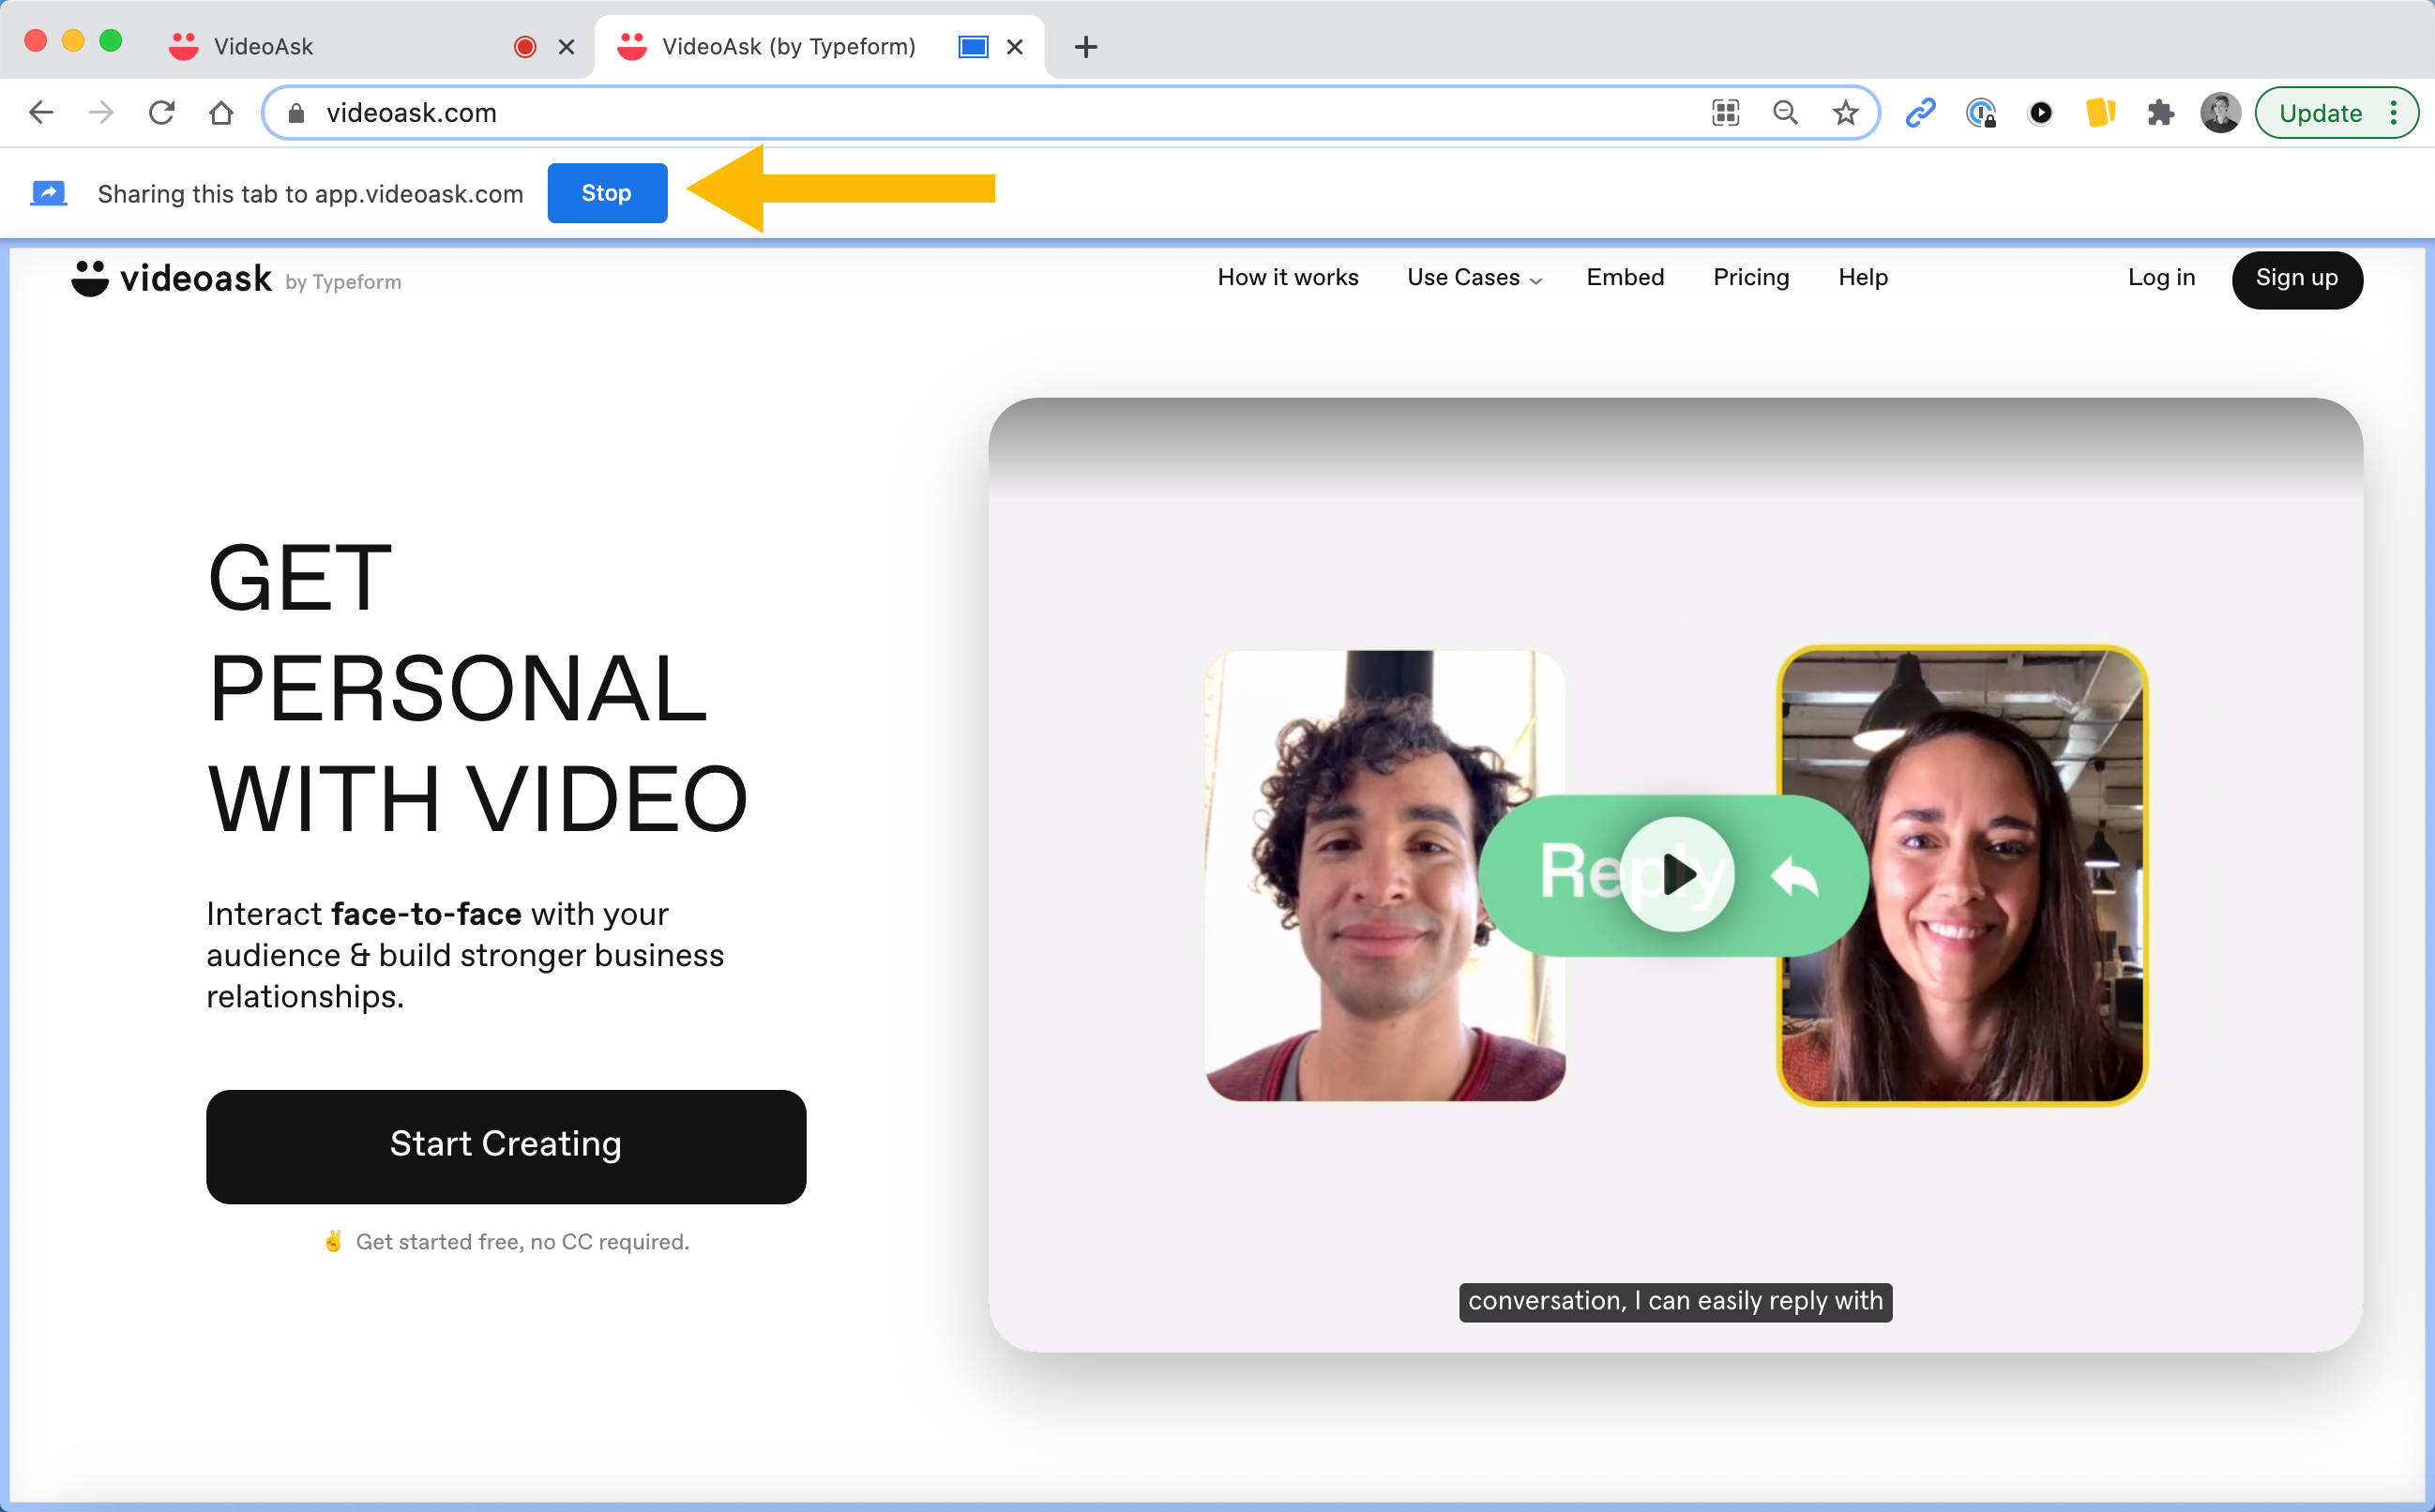Viewport: 2435px width, 1512px height.
Task: Click the screen share icon in sharing bar
Action: coord(49,193)
